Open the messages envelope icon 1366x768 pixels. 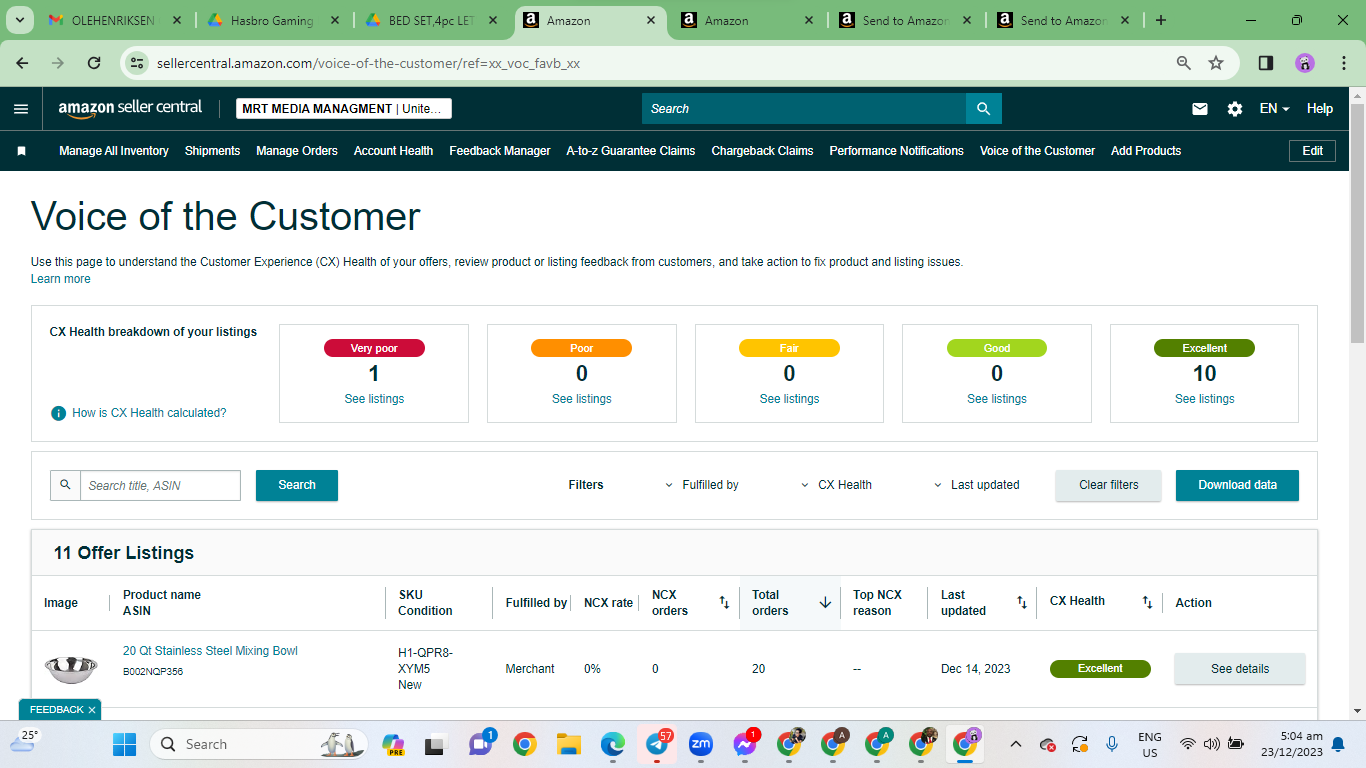point(1200,109)
